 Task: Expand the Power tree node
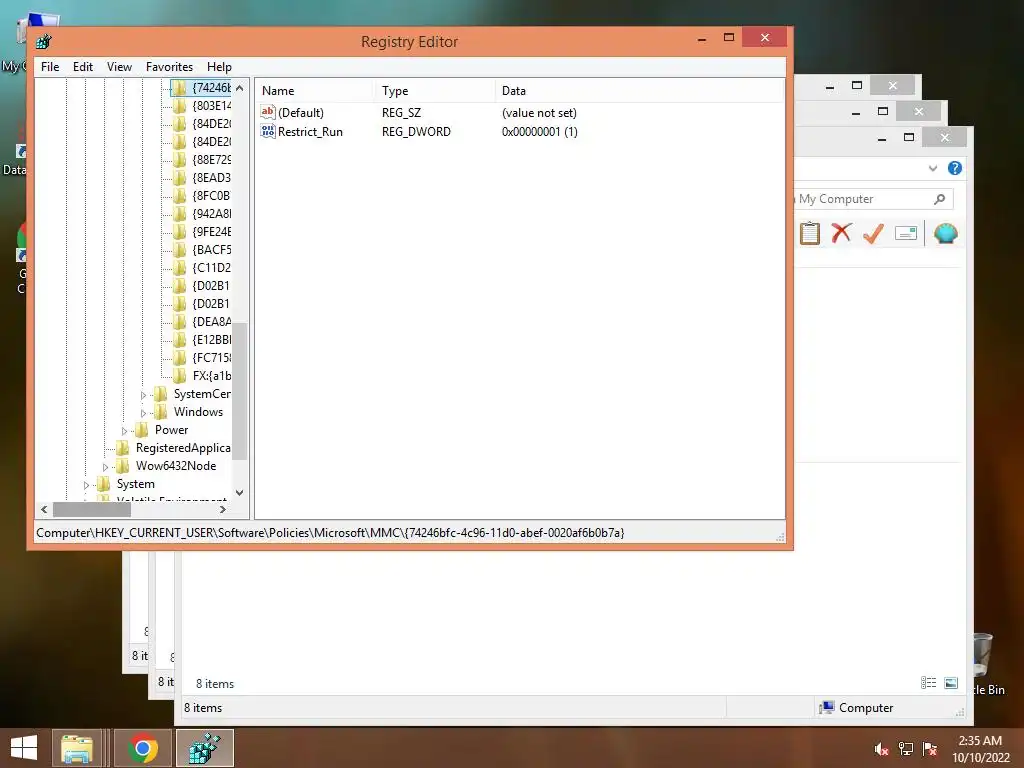[x=124, y=431]
